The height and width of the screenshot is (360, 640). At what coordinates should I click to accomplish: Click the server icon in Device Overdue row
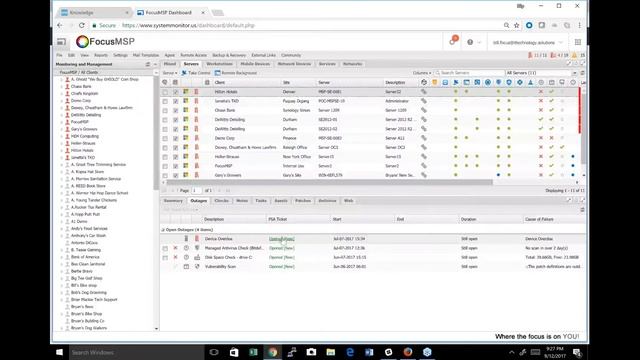tap(186, 238)
